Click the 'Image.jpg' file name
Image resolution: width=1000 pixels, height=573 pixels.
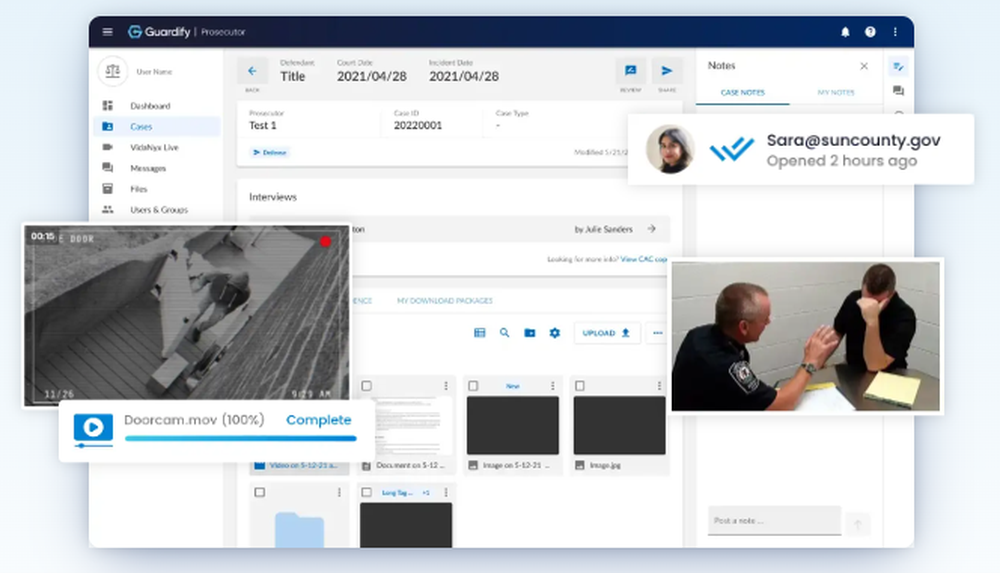[x=605, y=465]
